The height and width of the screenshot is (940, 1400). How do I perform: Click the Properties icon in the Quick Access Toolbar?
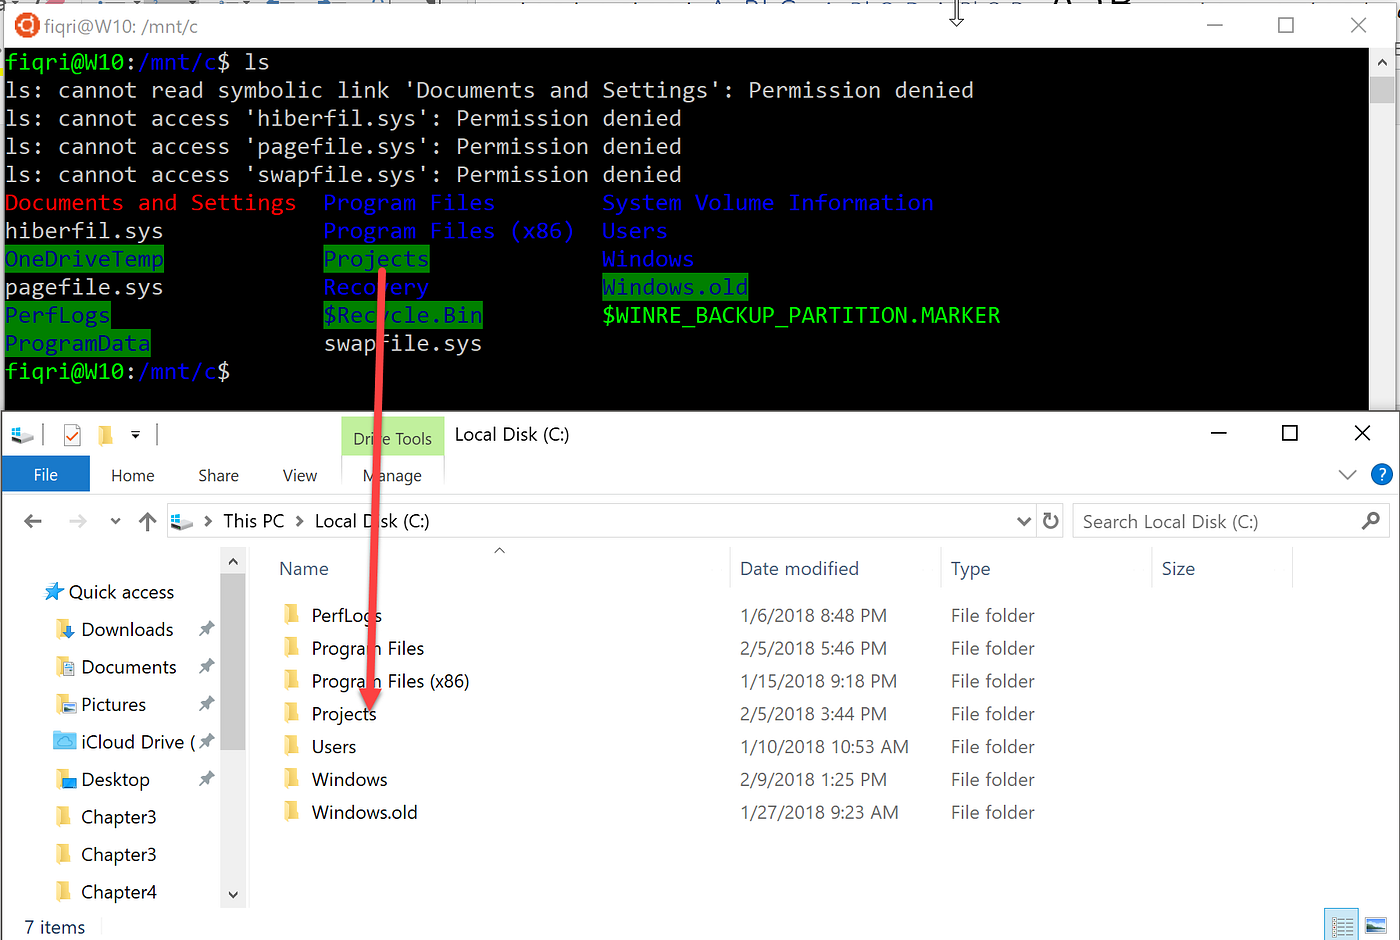point(71,434)
